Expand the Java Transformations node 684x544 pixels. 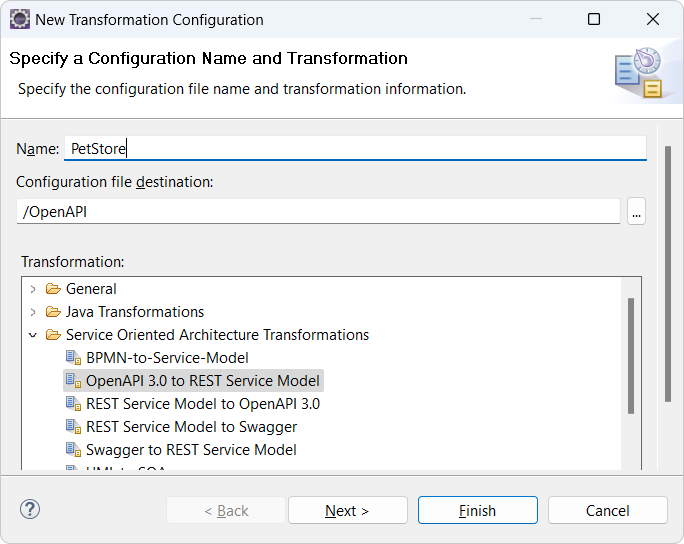pyautogui.click(x=33, y=312)
